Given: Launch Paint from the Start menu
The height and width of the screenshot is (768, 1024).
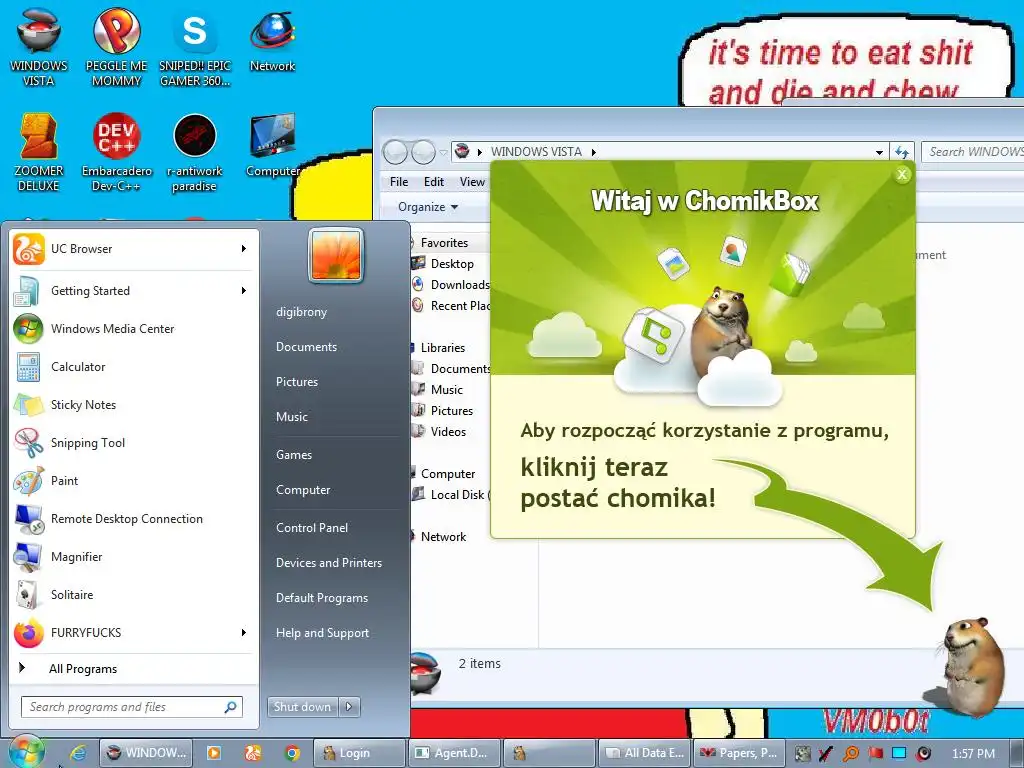Looking at the screenshot, I should (133, 481).
